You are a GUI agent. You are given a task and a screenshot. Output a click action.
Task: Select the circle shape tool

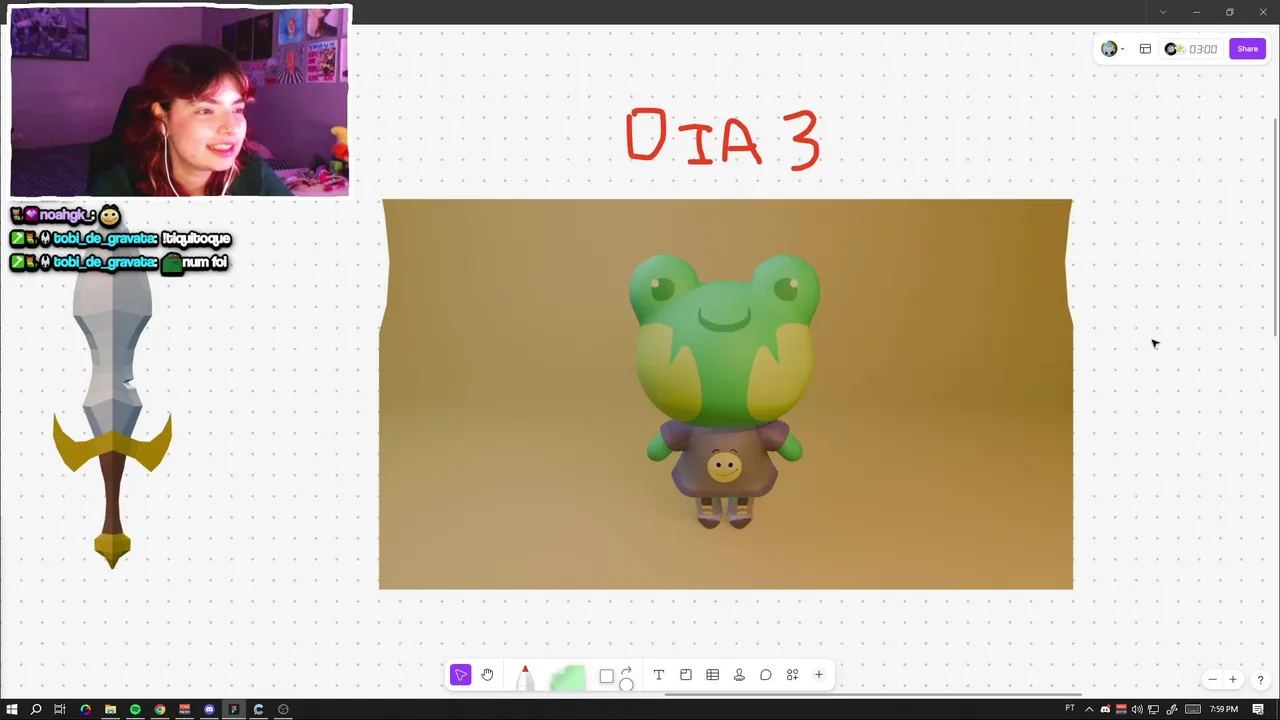pyautogui.click(x=626, y=685)
